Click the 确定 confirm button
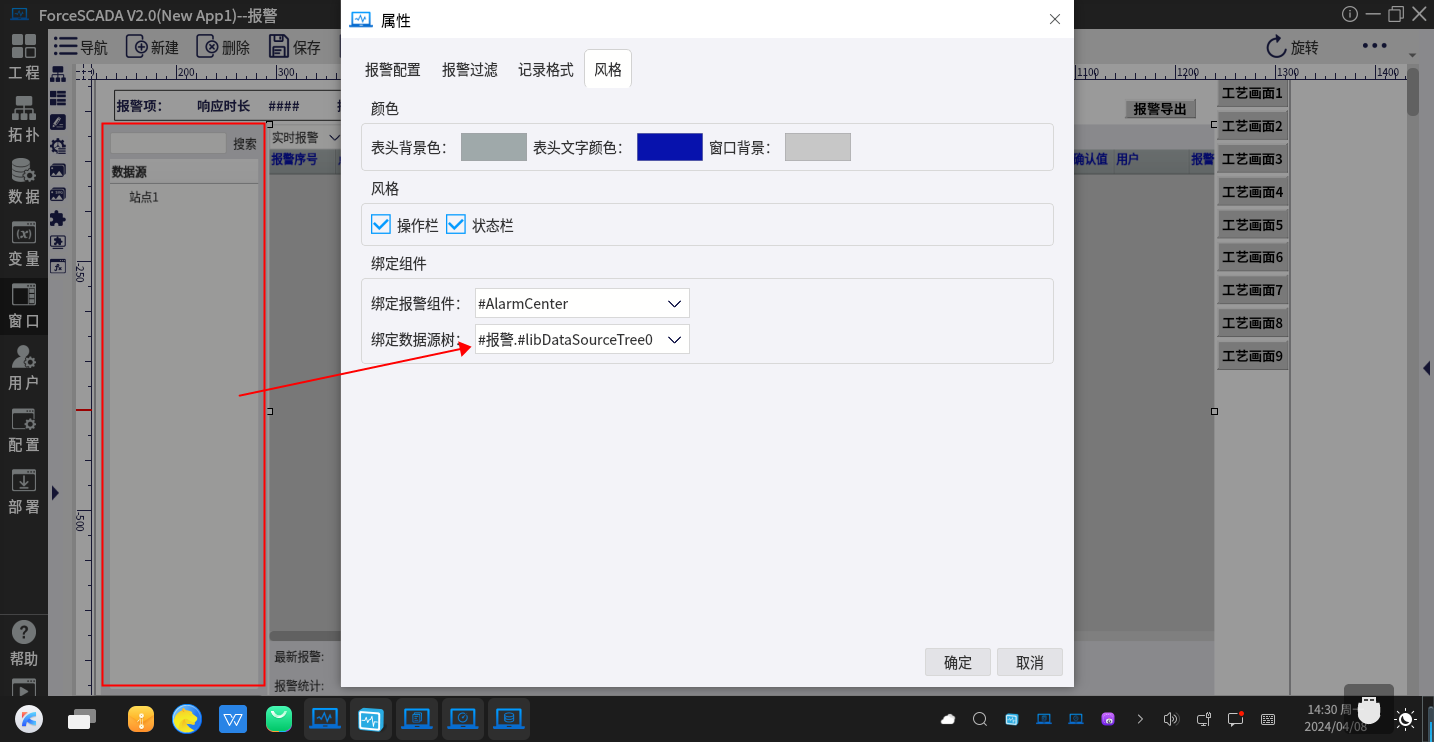This screenshot has width=1434, height=742. [x=957, y=662]
